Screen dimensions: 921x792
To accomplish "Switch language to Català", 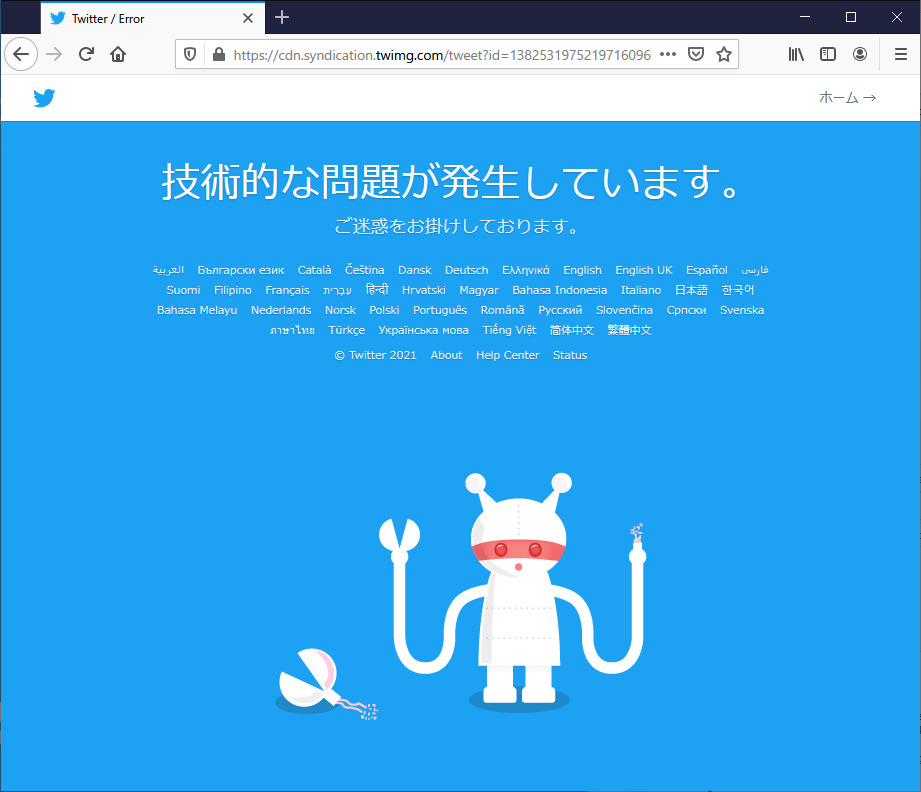I will point(314,270).
